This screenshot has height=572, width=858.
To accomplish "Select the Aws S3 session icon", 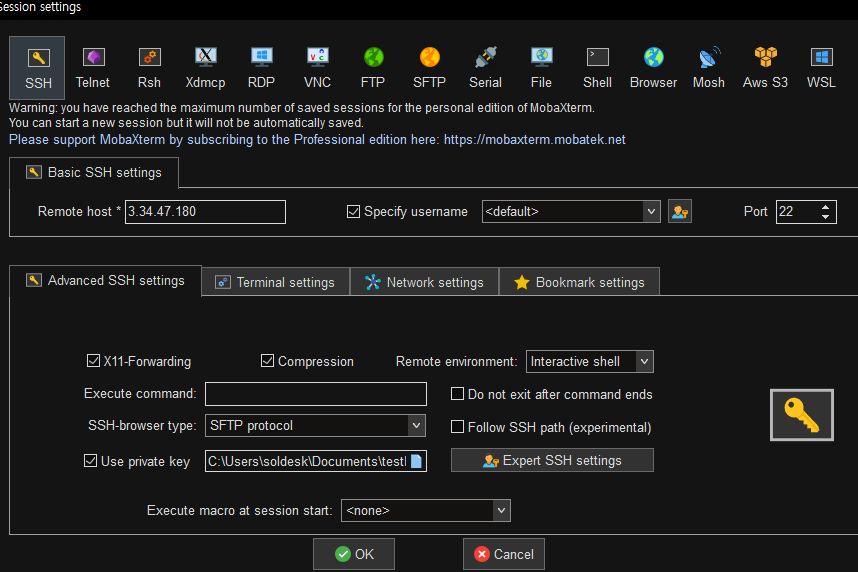I will [765, 68].
